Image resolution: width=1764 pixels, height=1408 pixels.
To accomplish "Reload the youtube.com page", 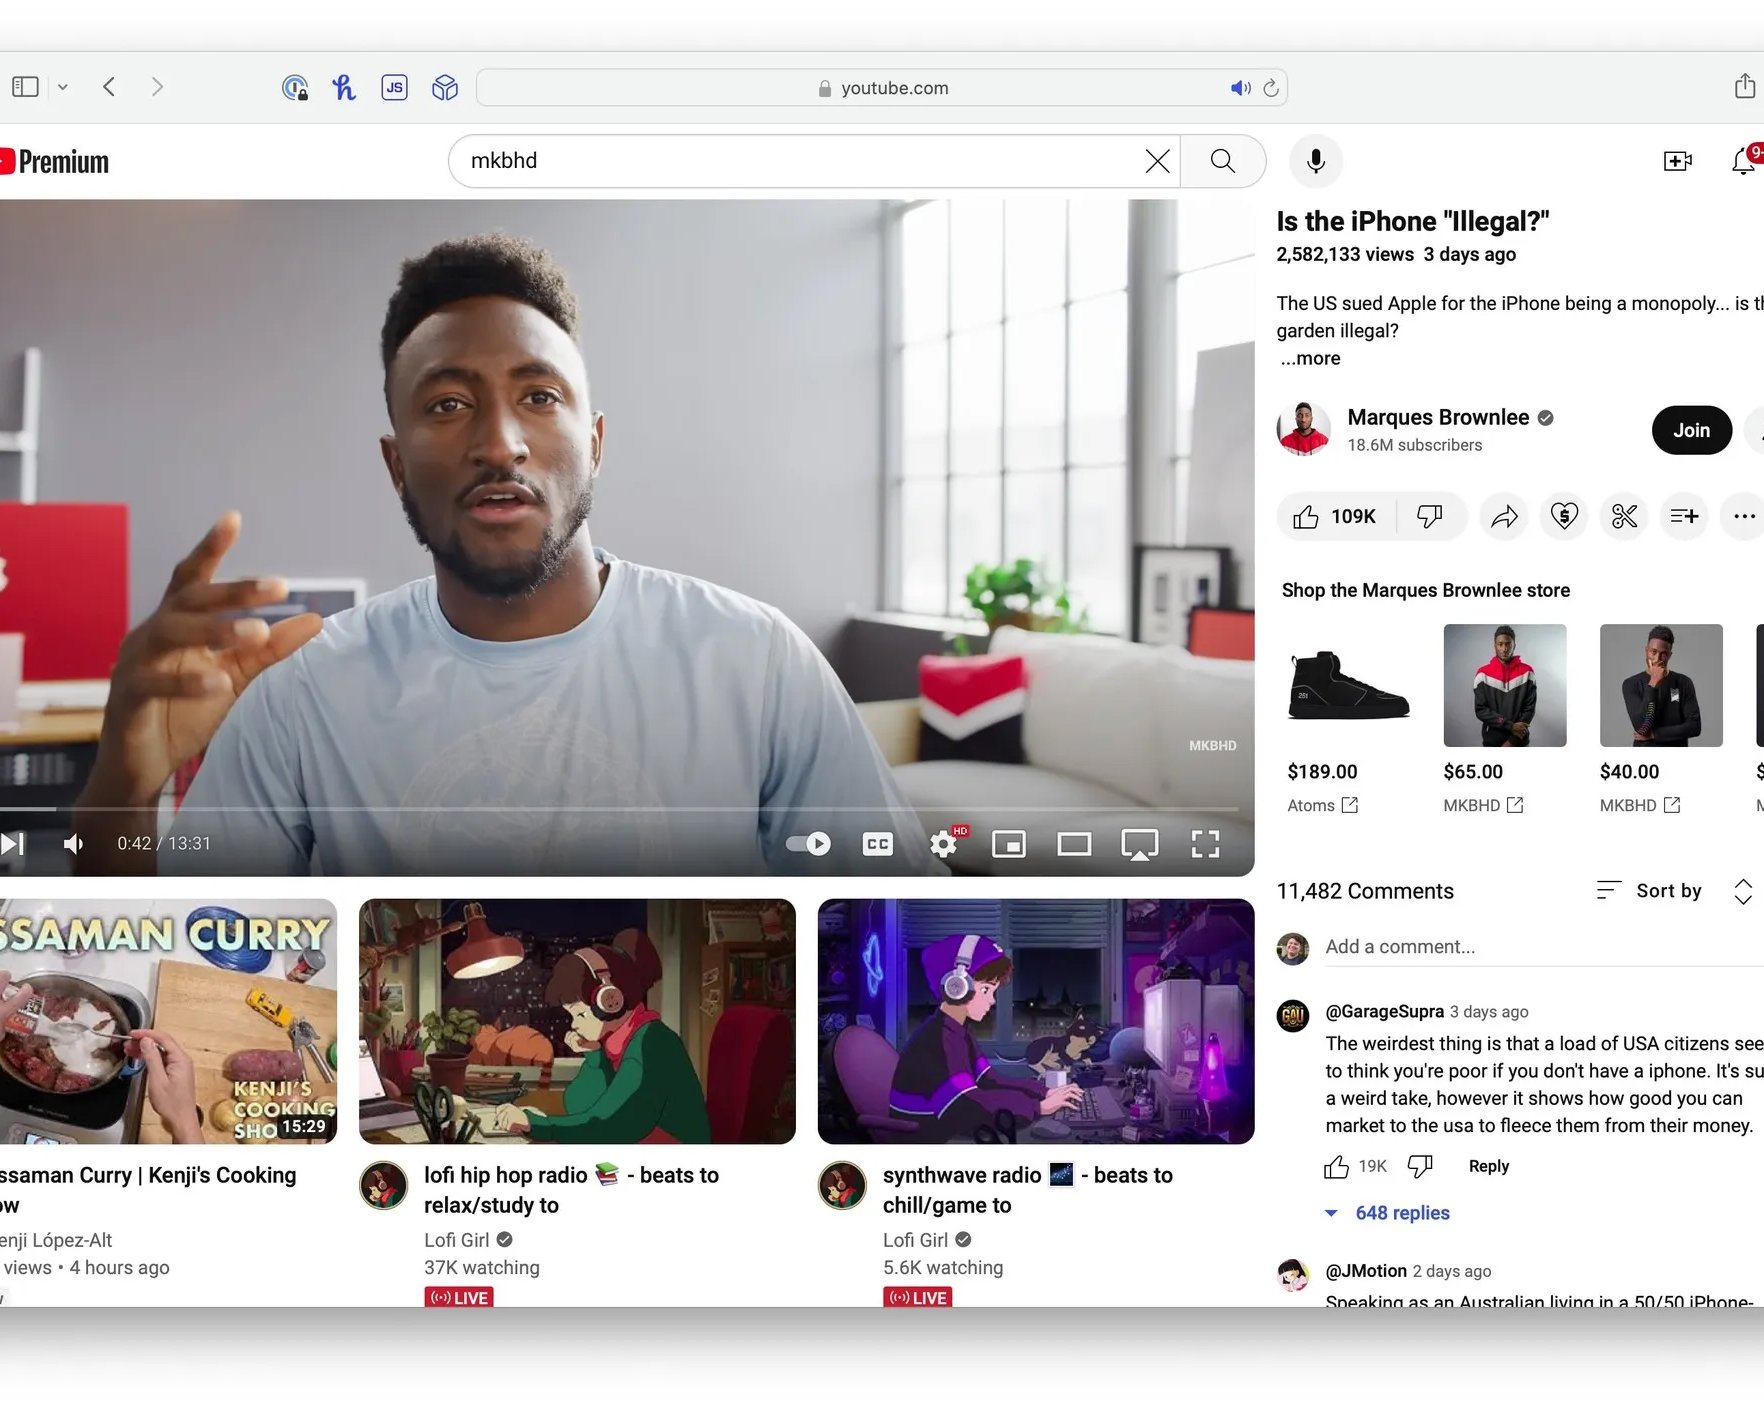I will [1271, 88].
